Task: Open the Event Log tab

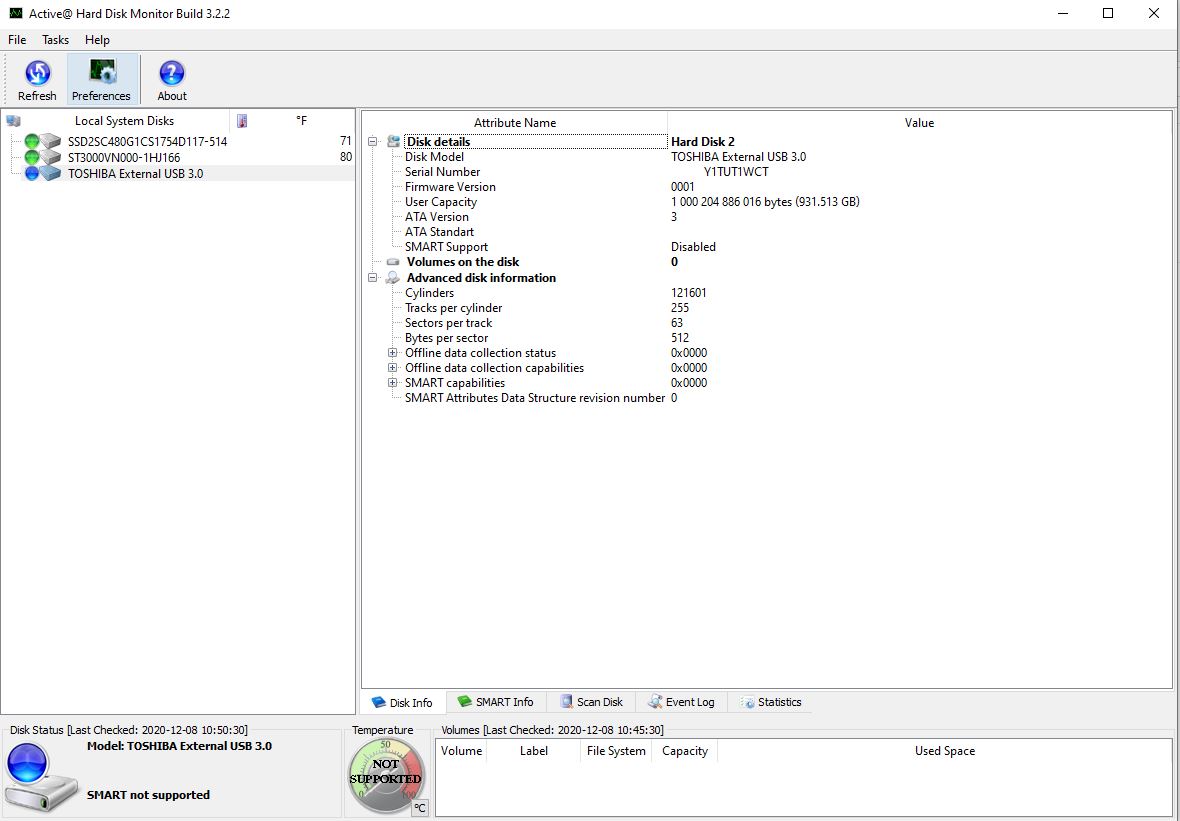Action: click(681, 702)
